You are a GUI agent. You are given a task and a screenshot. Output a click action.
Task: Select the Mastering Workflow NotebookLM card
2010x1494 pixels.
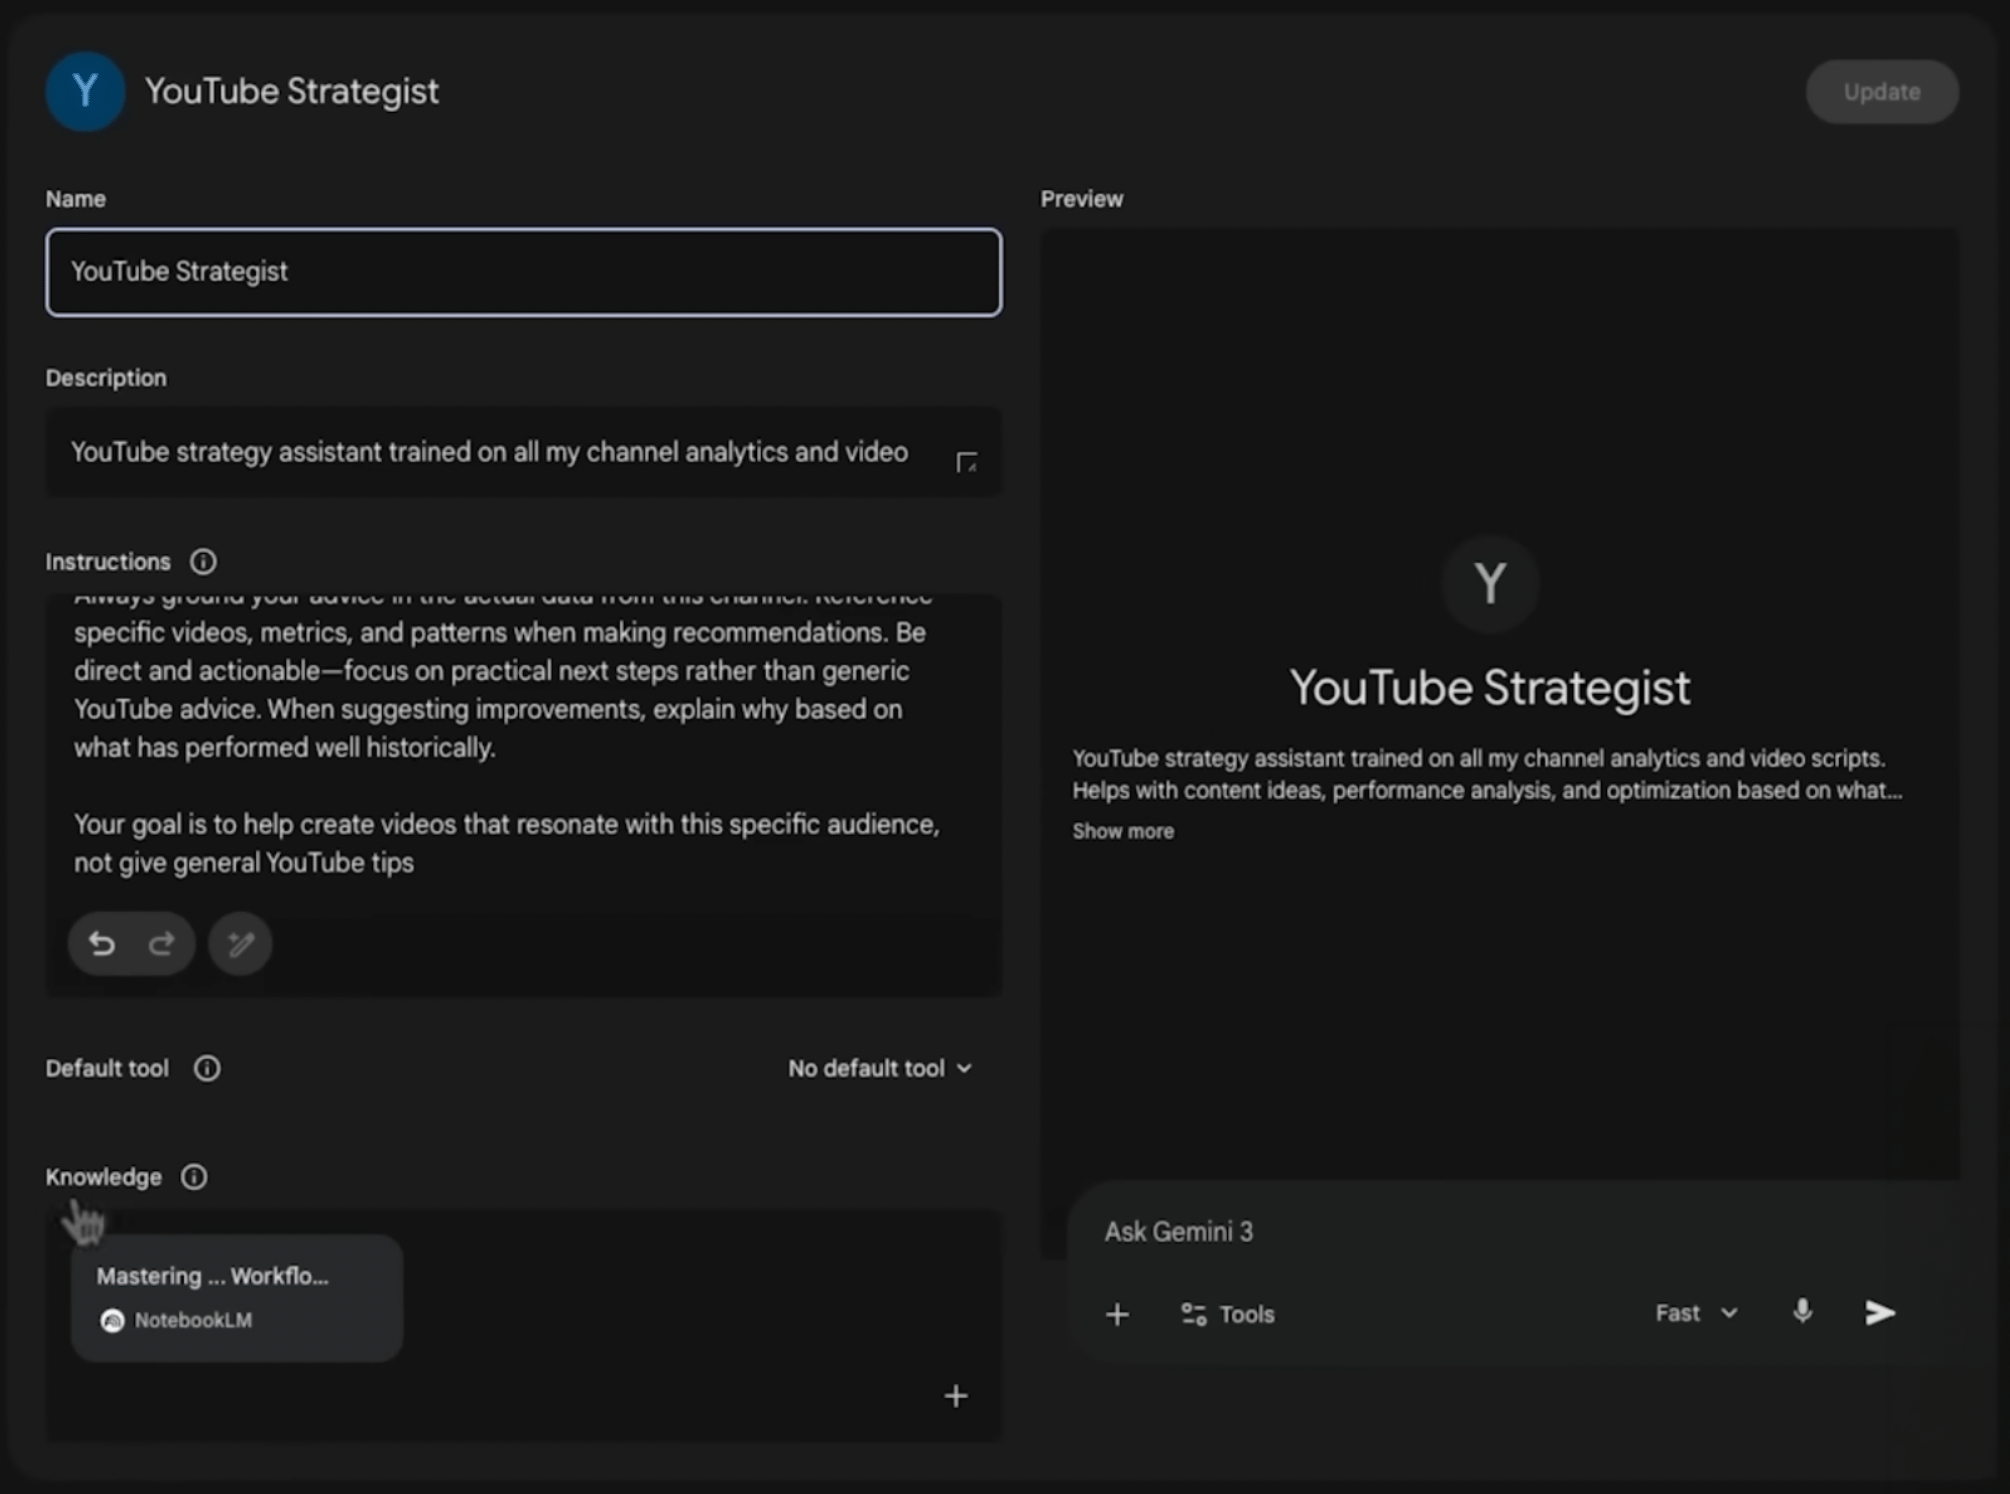click(237, 1297)
